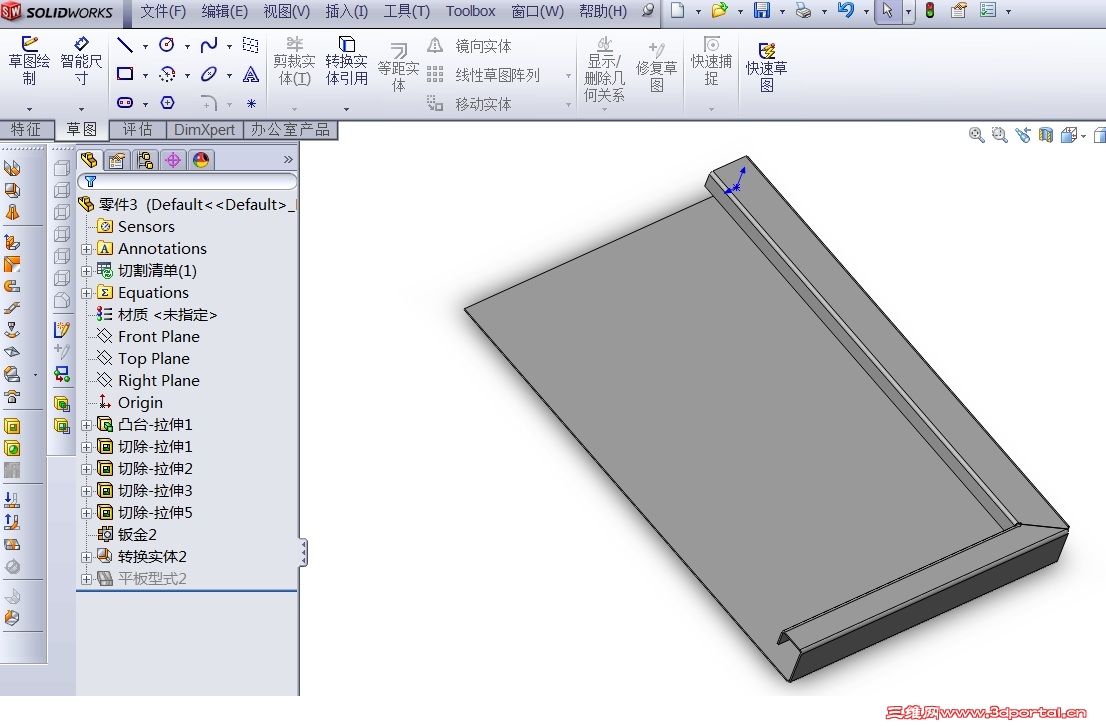This screenshot has width=1106, height=726.
Task: Open the DimXpertManager tab icon
Action: (x=173, y=160)
